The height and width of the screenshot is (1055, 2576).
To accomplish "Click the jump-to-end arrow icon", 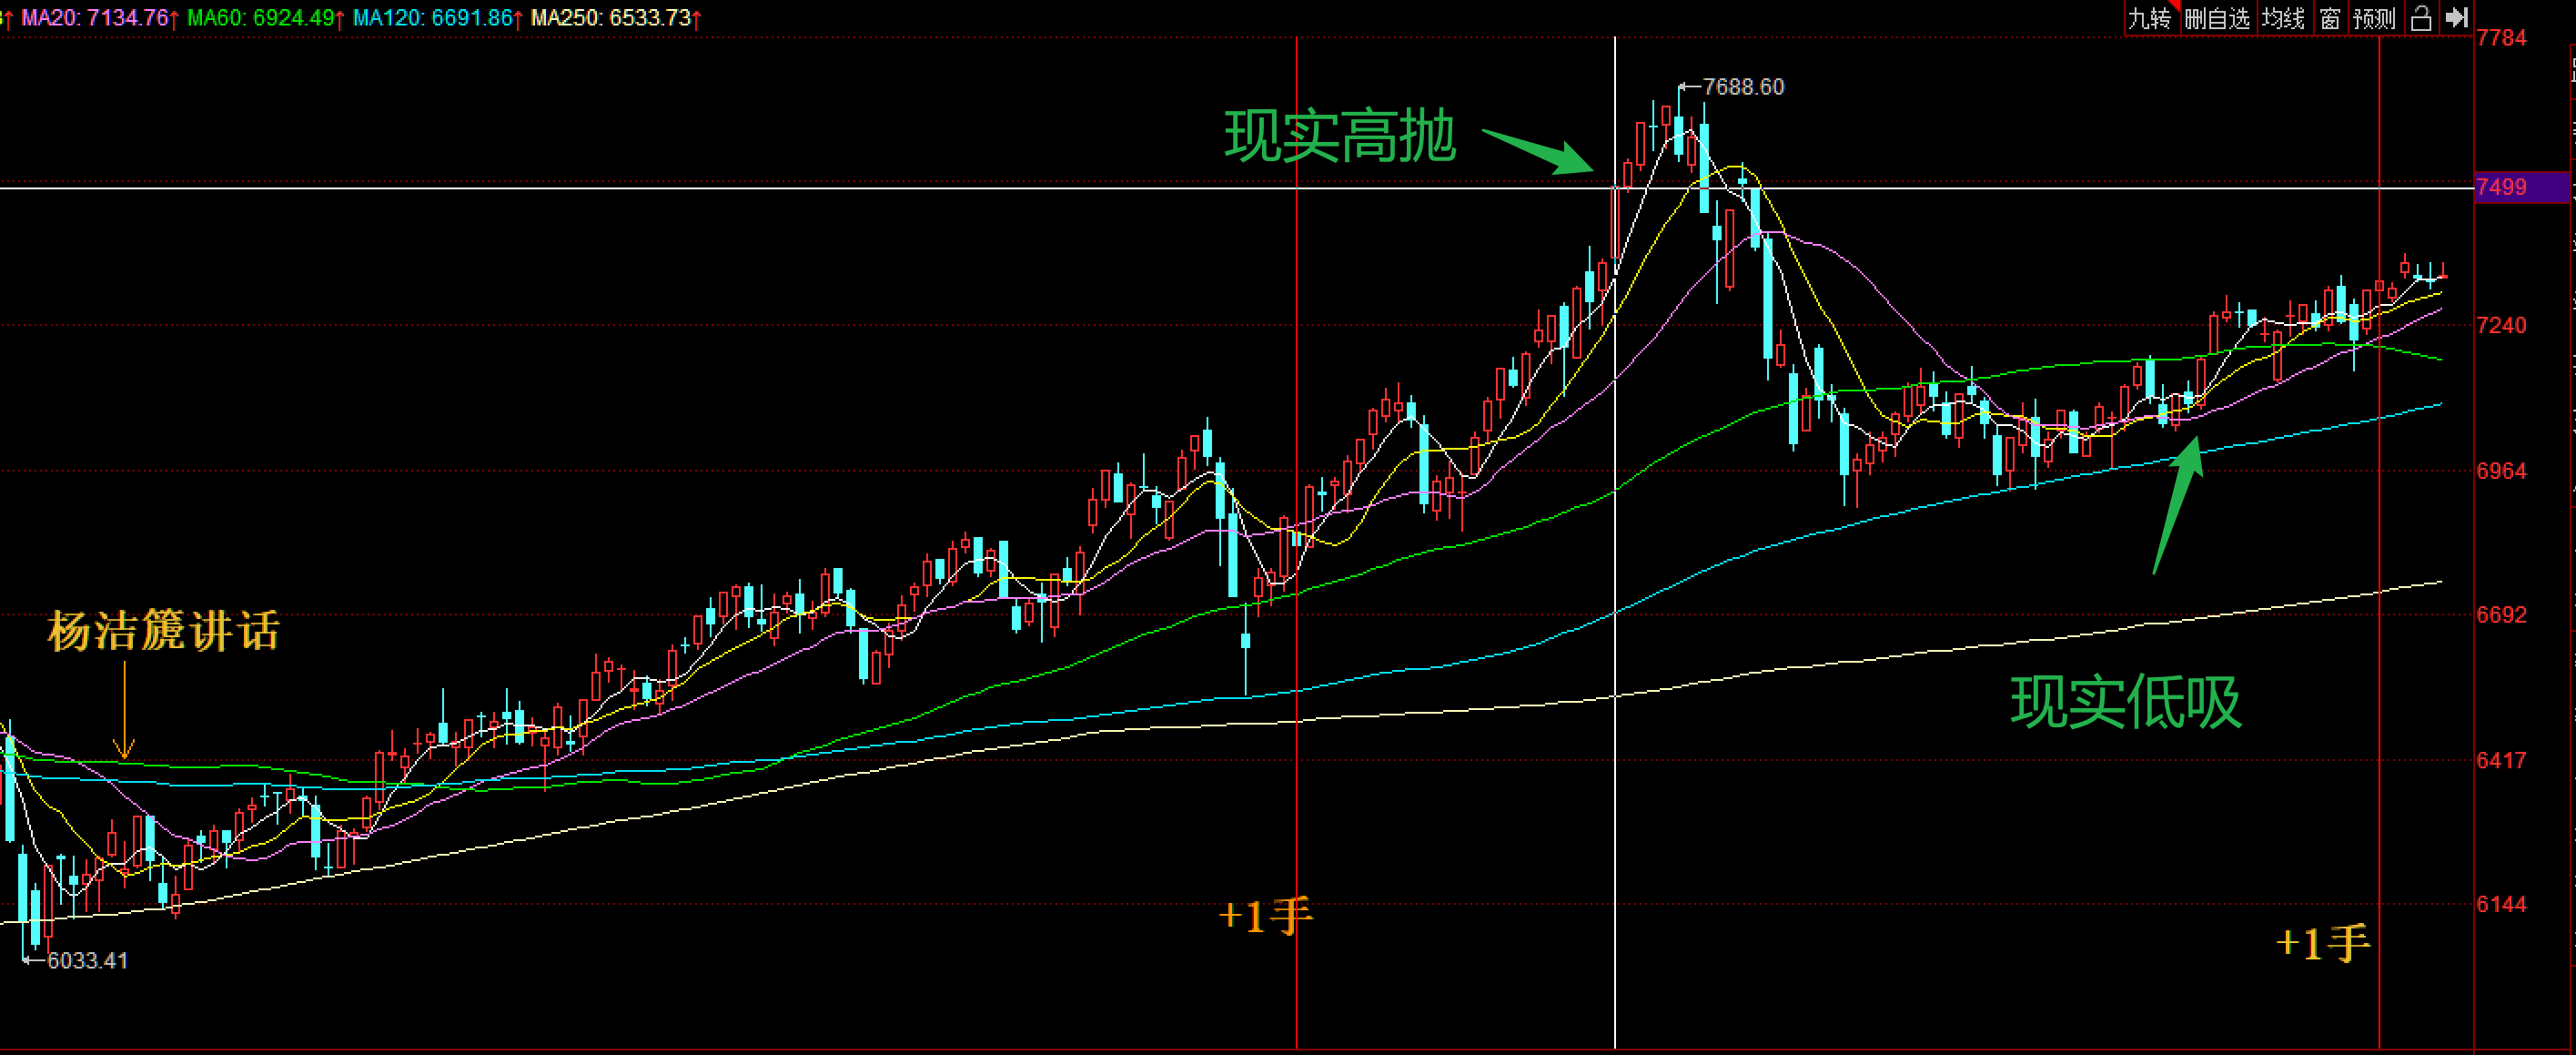I will [x=2456, y=18].
